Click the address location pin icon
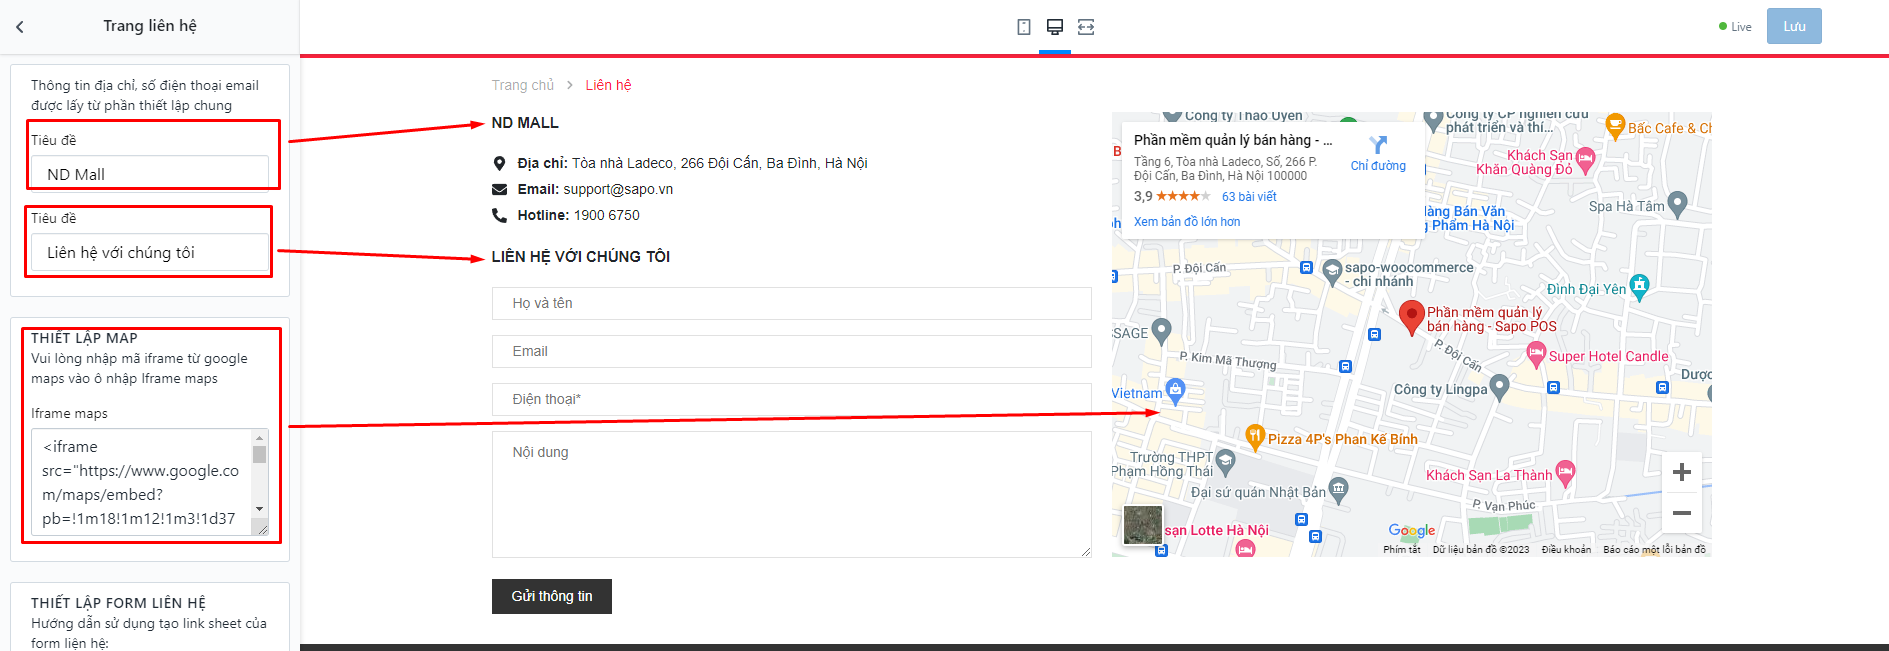This screenshot has height=651, width=1889. pyautogui.click(x=499, y=163)
